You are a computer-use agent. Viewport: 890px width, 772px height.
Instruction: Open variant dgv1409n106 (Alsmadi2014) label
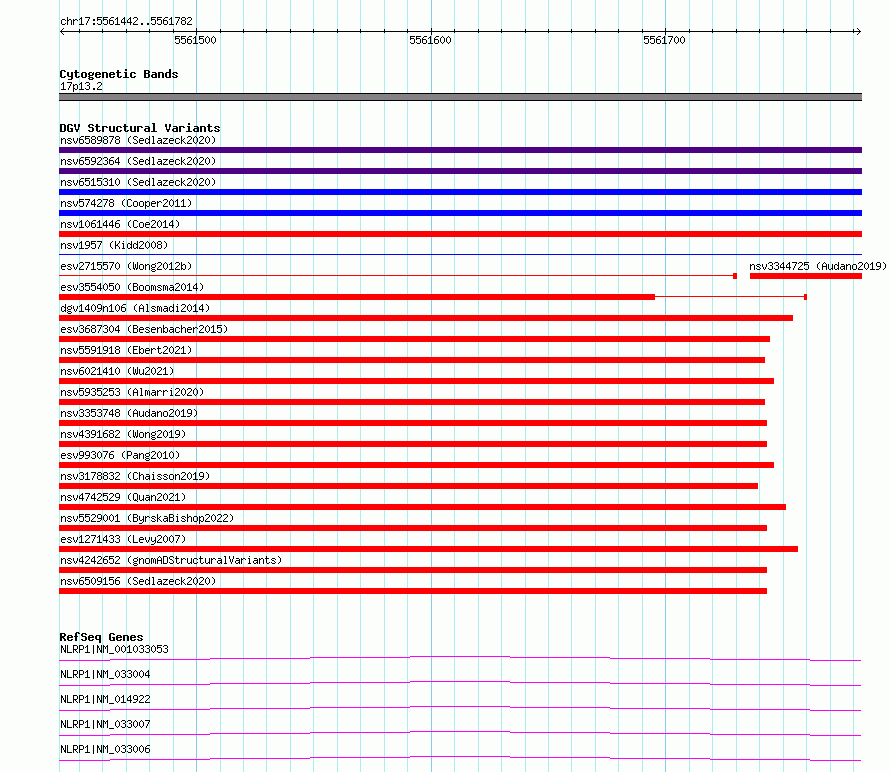coord(135,308)
